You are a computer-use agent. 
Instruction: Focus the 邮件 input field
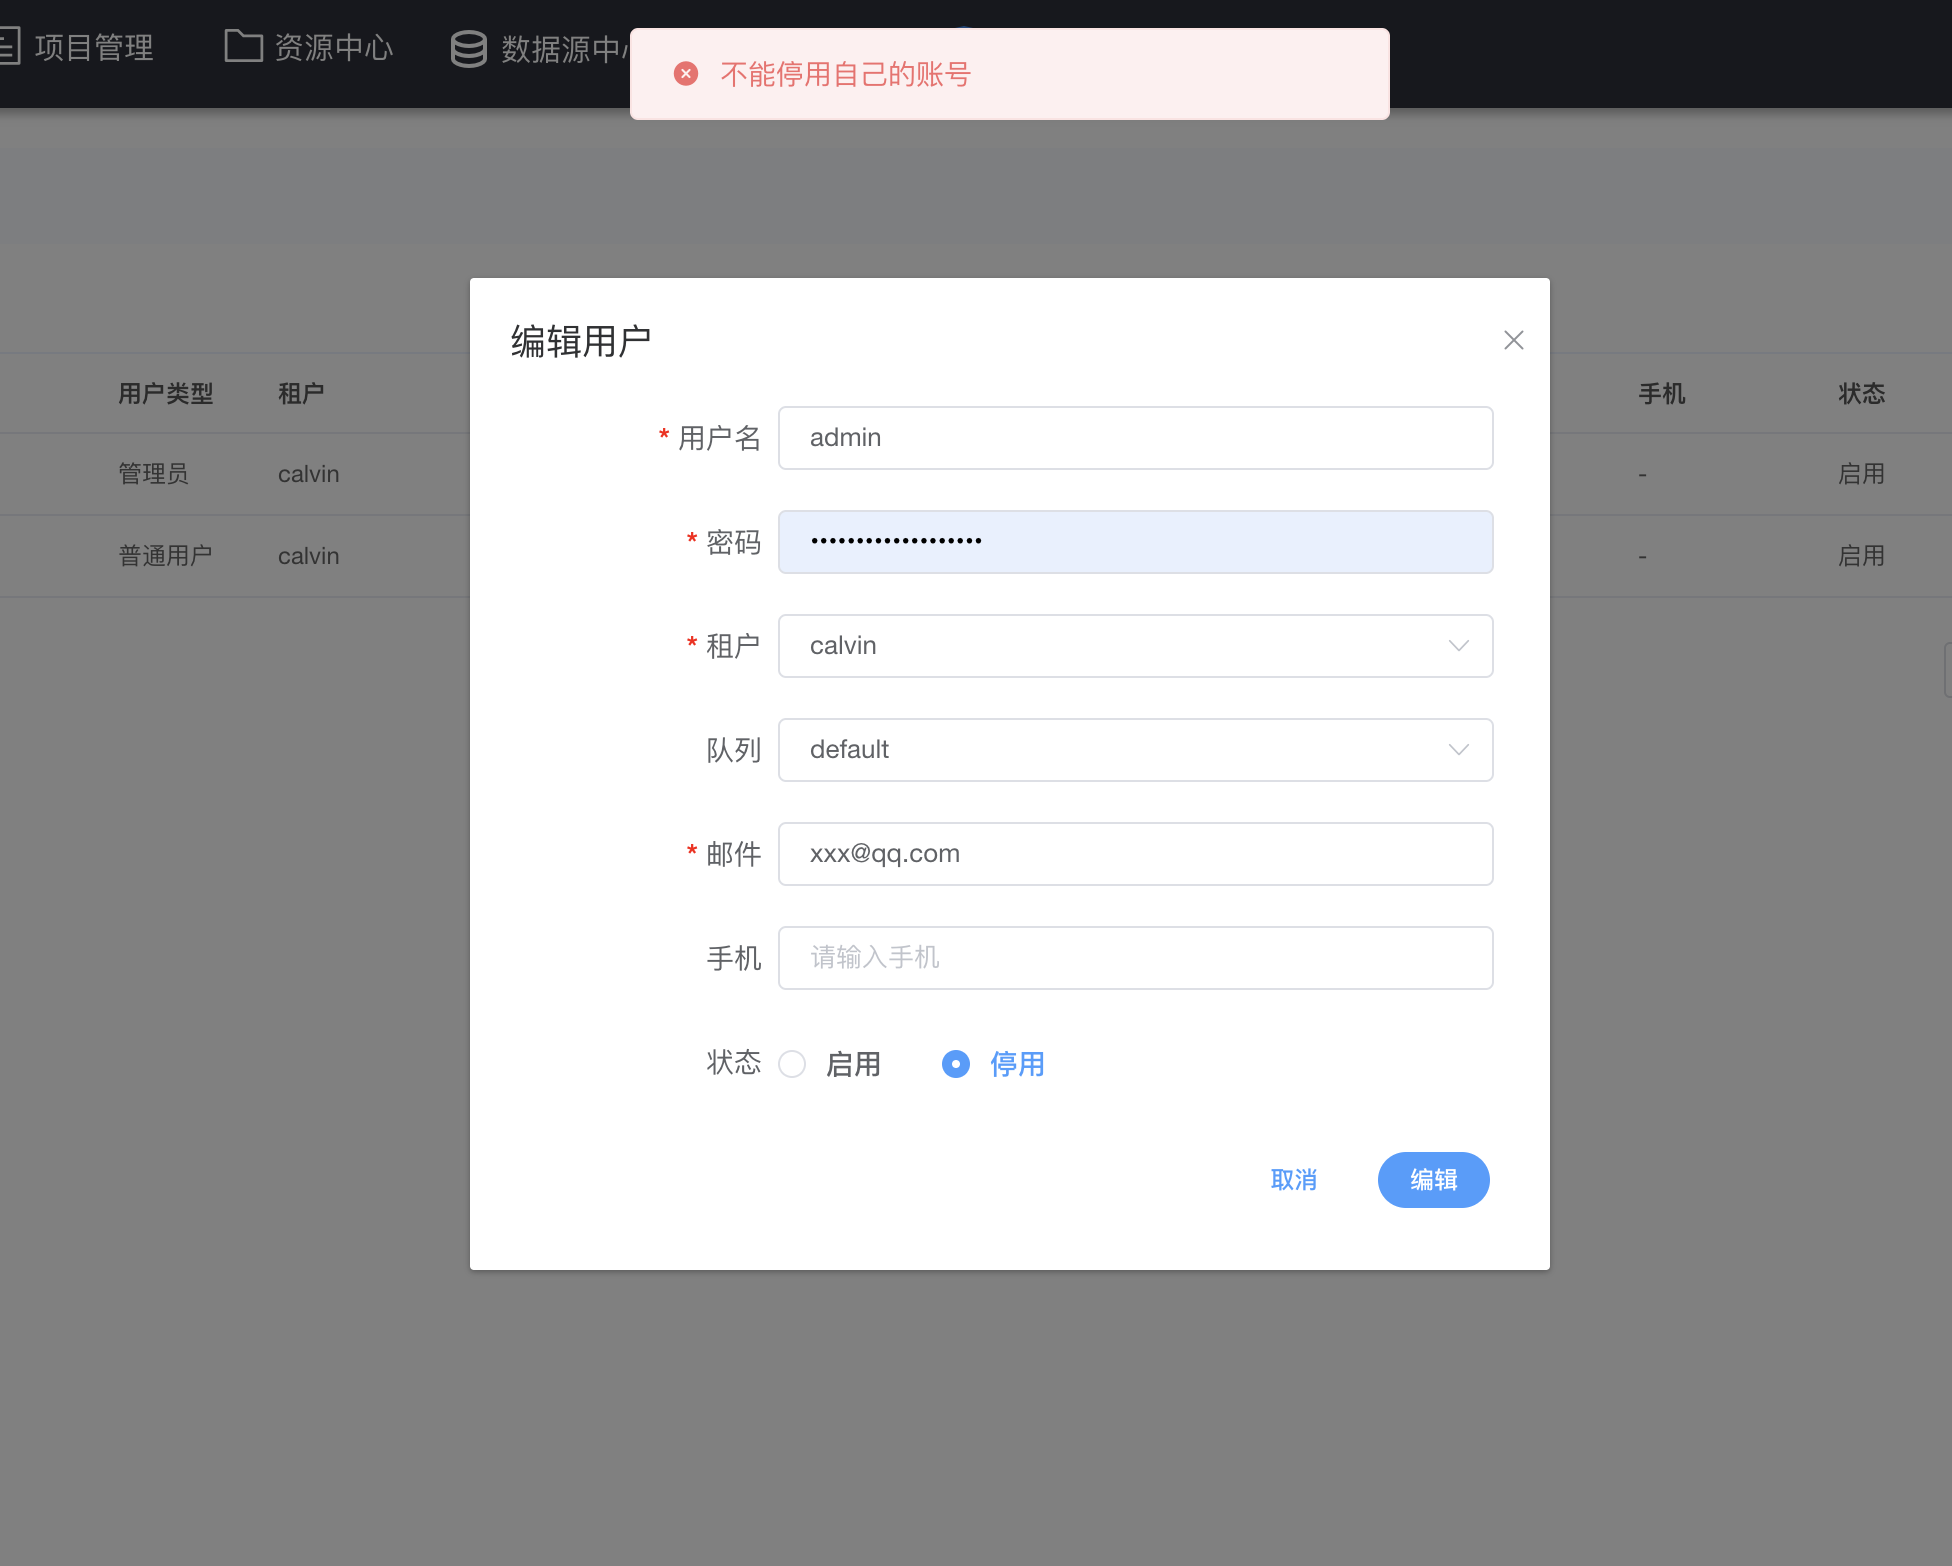tap(1136, 854)
